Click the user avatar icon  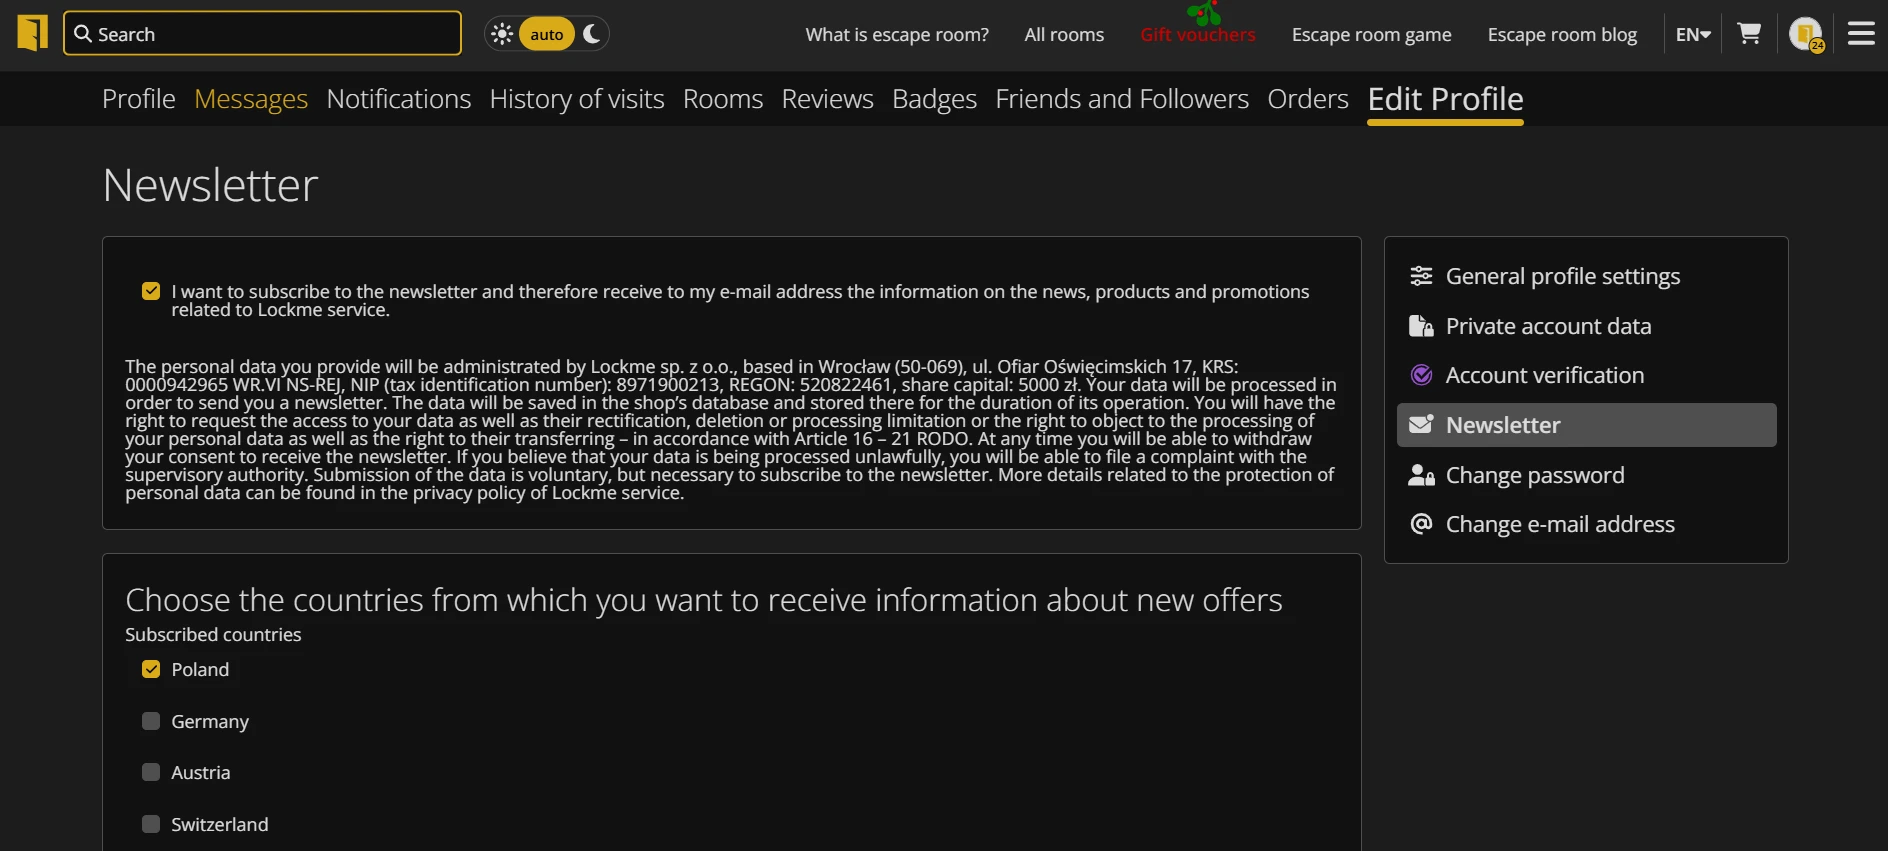pyautogui.click(x=1805, y=34)
